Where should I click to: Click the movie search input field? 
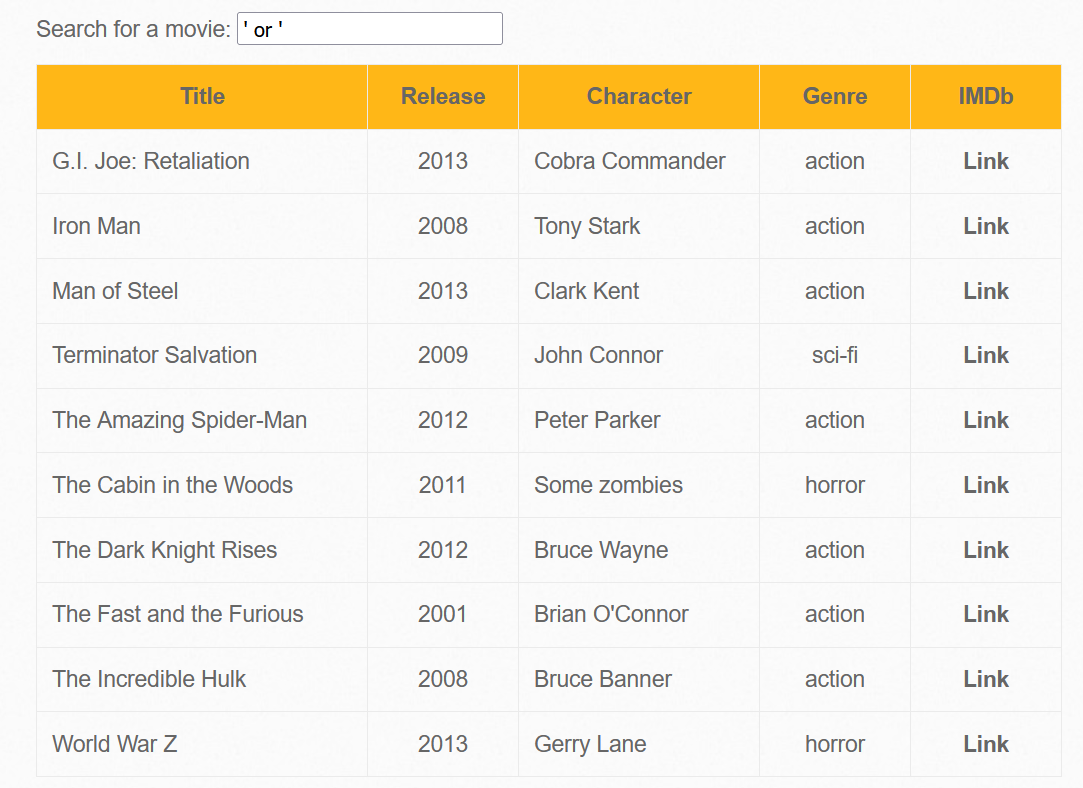pyautogui.click(x=370, y=29)
